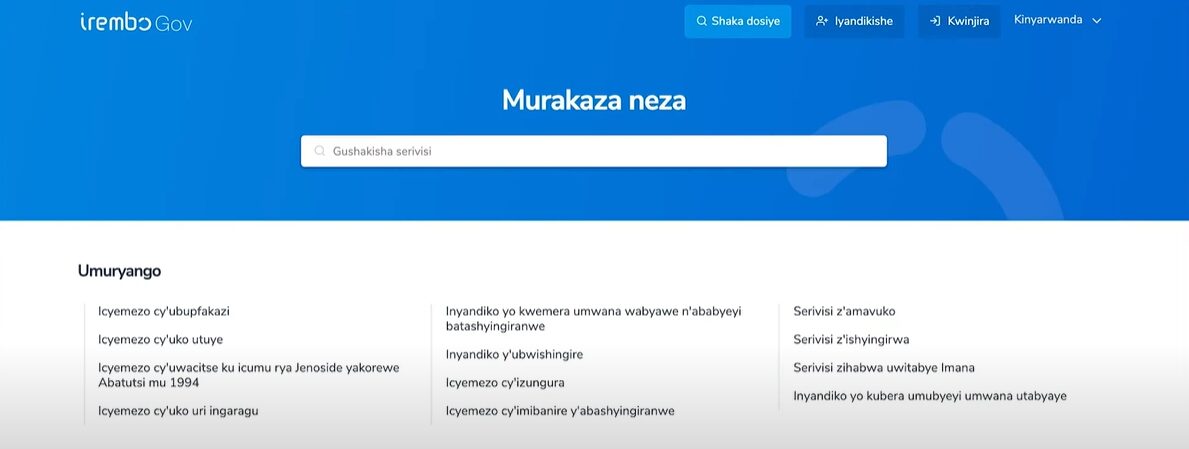Click the chevron beside Kinyarwanda
The height and width of the screenshot is (449, 1189).
pyautogui.click(x=1096, y=21)
